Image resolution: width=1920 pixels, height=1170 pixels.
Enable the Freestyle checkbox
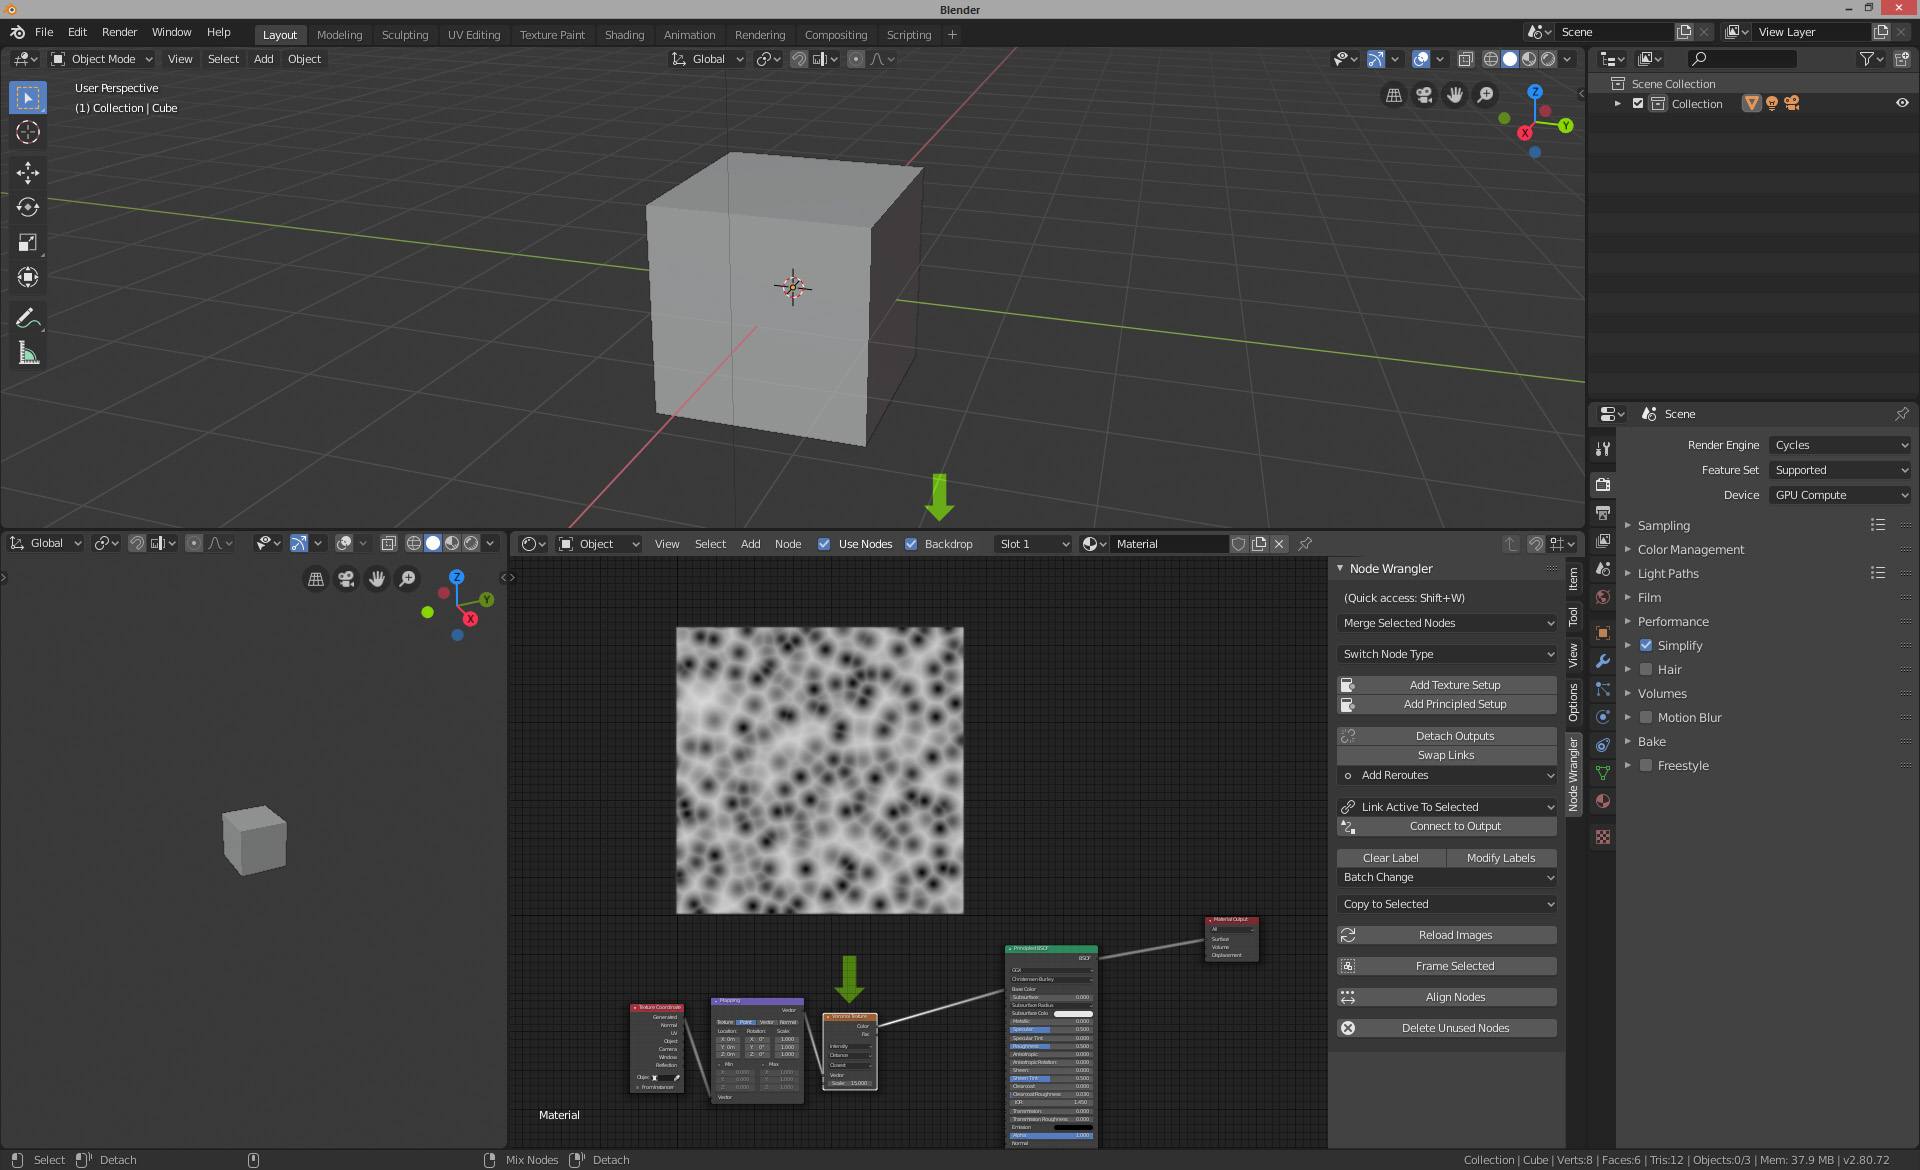click(1646, 765)
